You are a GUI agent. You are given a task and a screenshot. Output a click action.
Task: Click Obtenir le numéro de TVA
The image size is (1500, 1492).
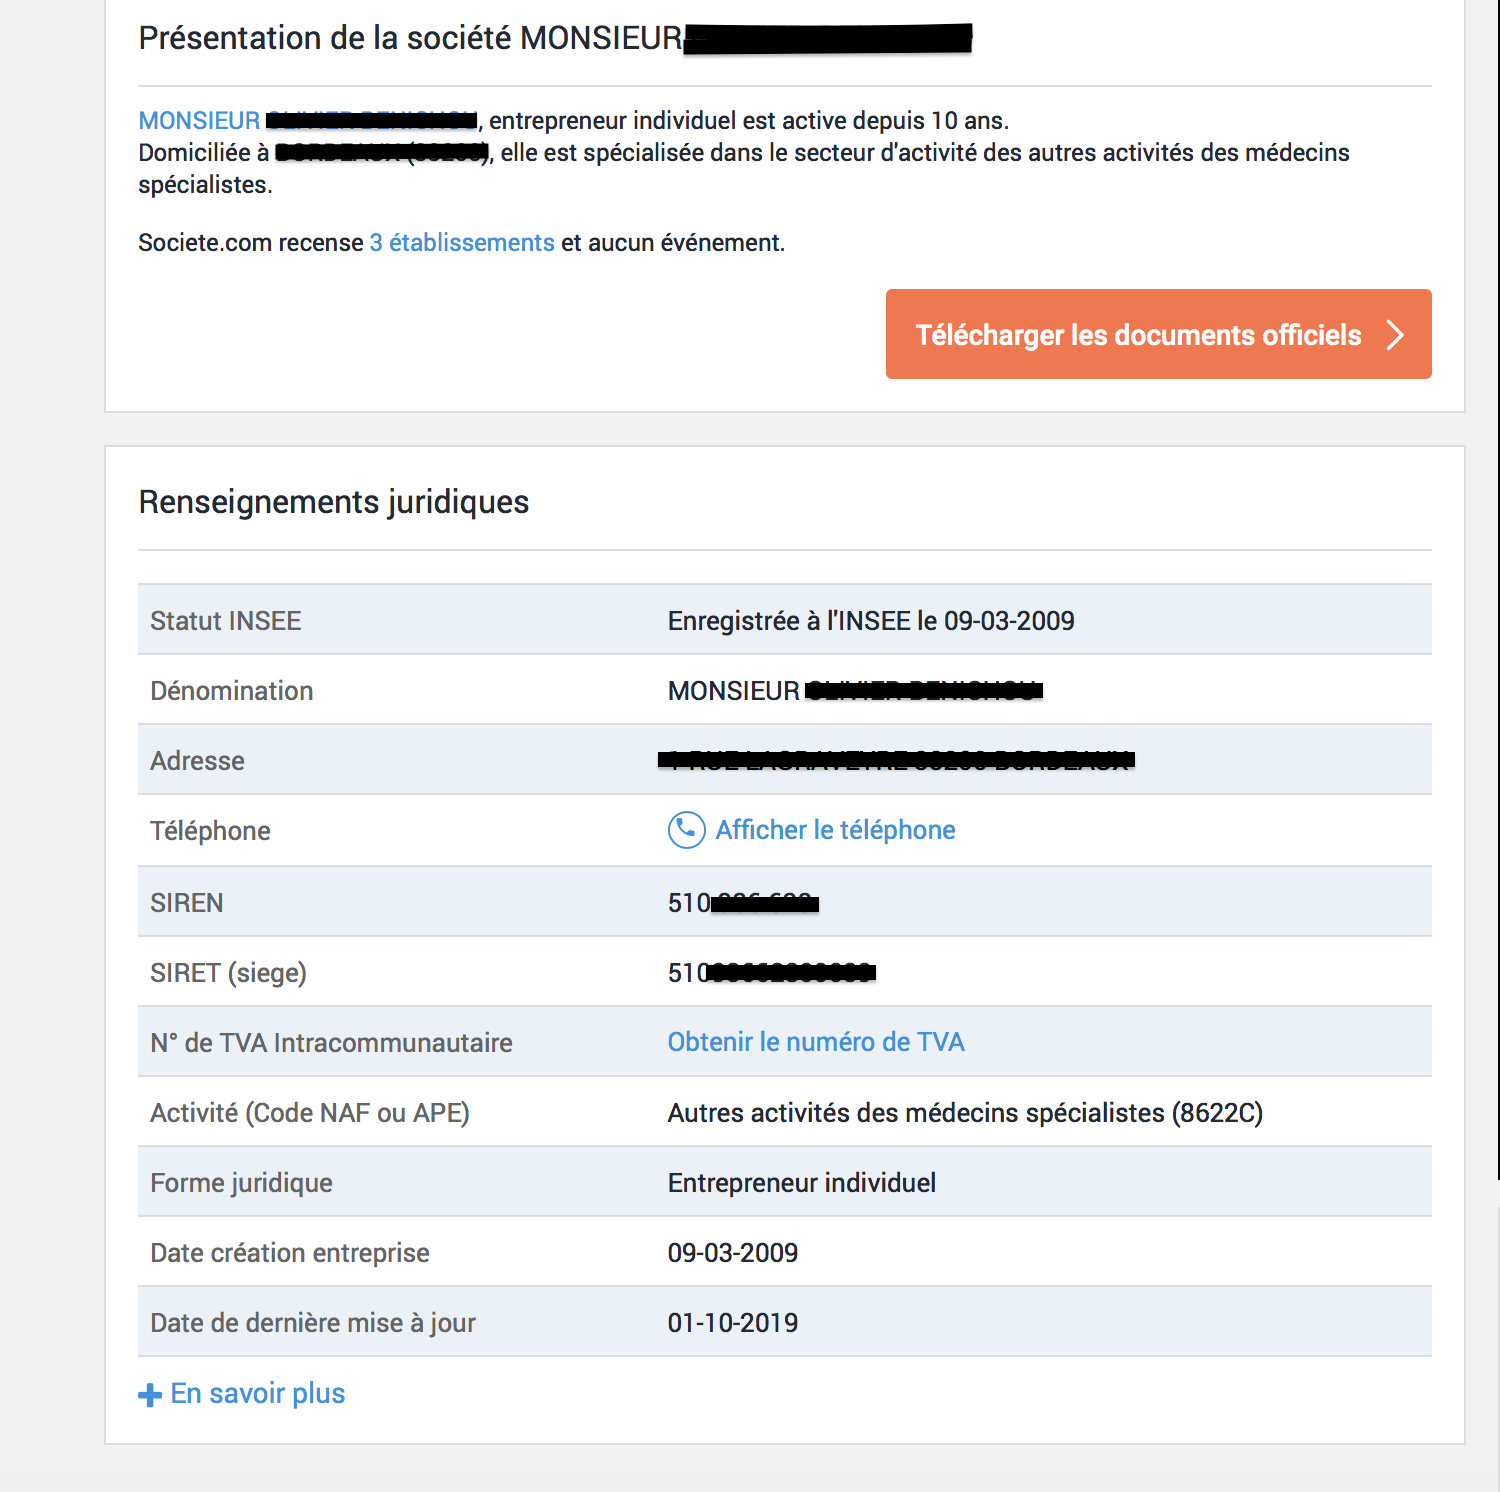click(x=816, y=1042)
